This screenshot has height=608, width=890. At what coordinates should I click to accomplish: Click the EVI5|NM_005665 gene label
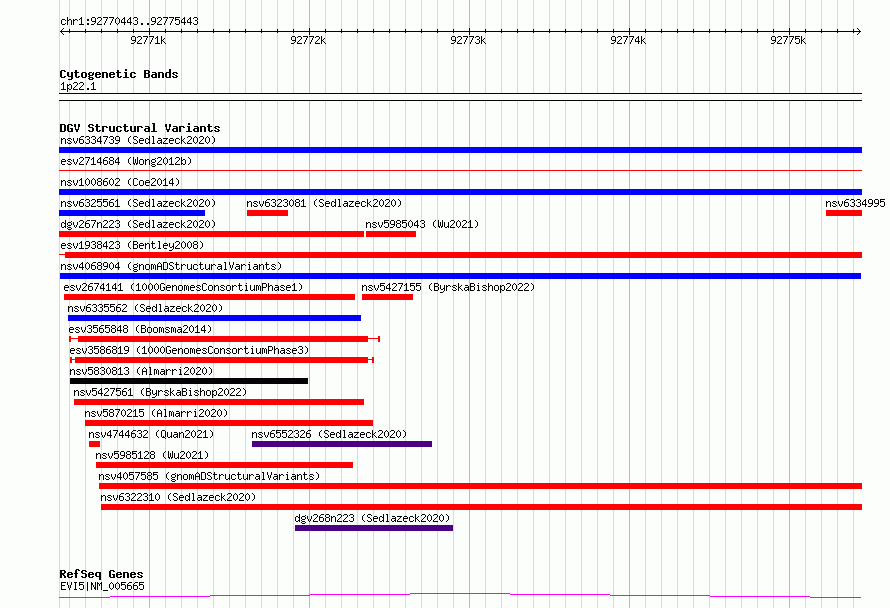tap(102, 586)
